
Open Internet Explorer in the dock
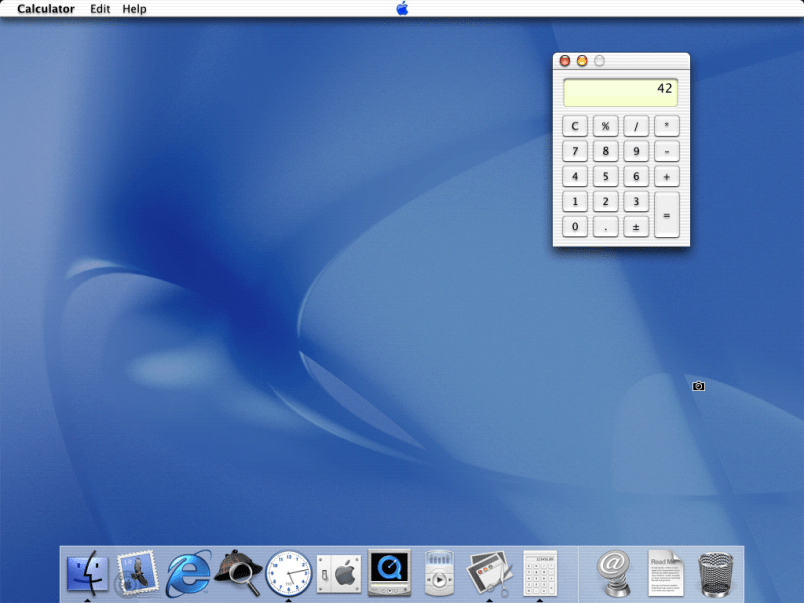point(188,574)
